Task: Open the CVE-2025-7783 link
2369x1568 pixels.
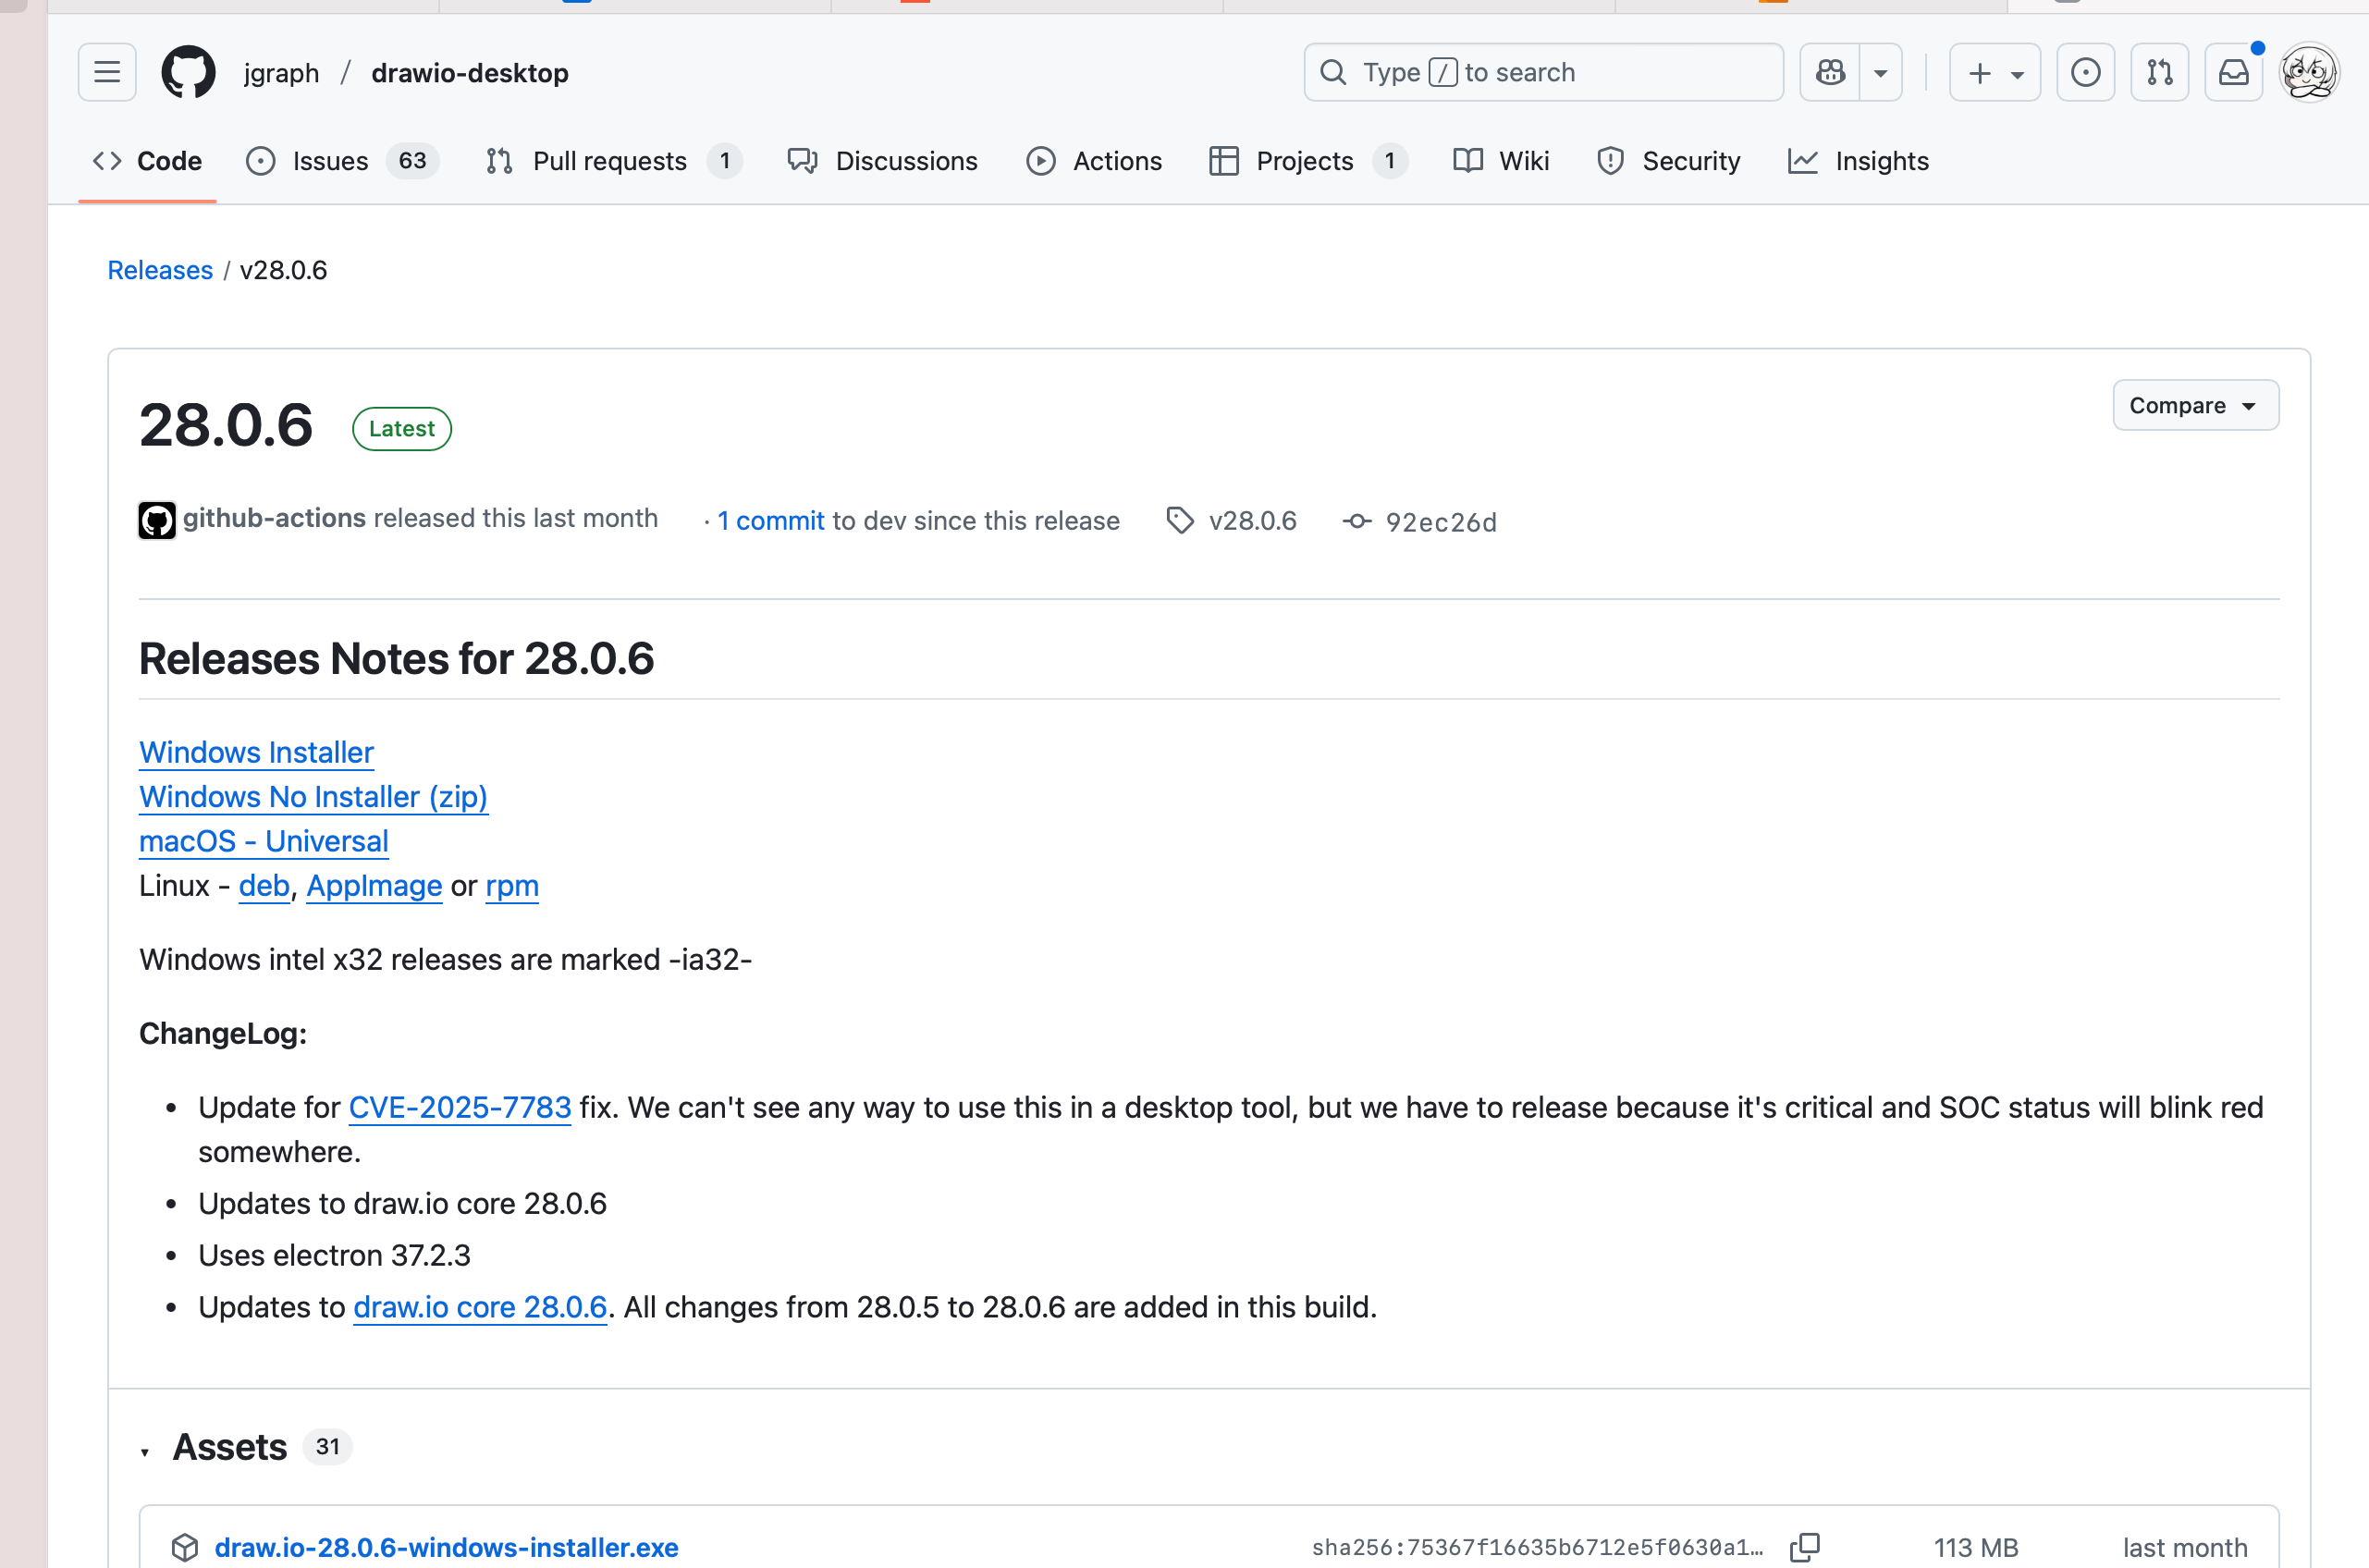Action: (x=459, y=1107)
